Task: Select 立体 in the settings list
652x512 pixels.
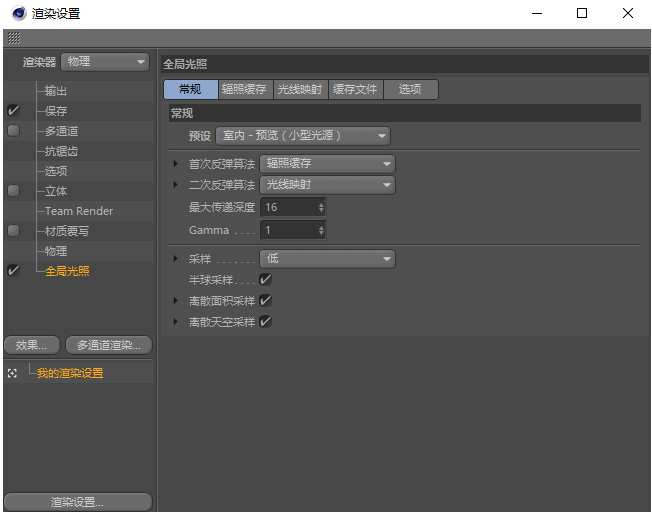Action: [56, 191]
